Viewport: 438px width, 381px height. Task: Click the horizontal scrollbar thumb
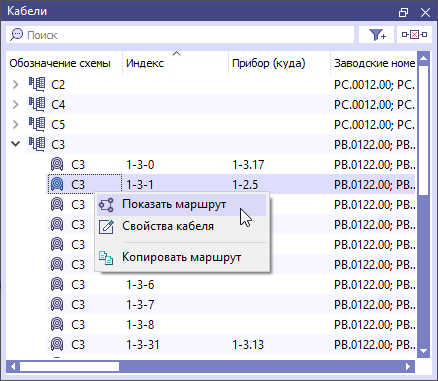click(x=69, y=367)
